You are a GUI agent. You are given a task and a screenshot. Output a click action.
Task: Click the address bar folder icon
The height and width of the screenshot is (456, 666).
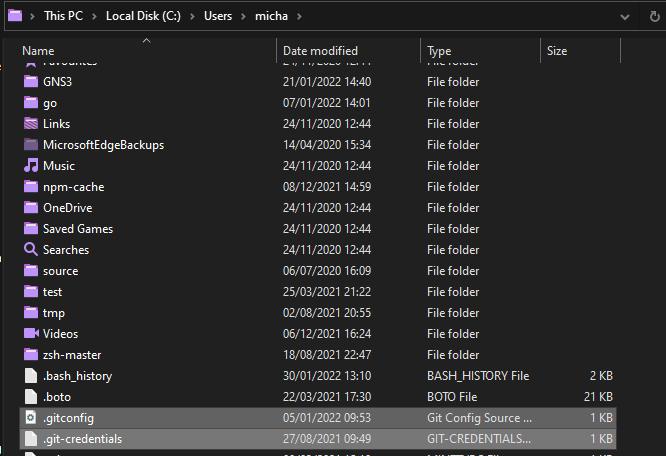coord(16,16)
